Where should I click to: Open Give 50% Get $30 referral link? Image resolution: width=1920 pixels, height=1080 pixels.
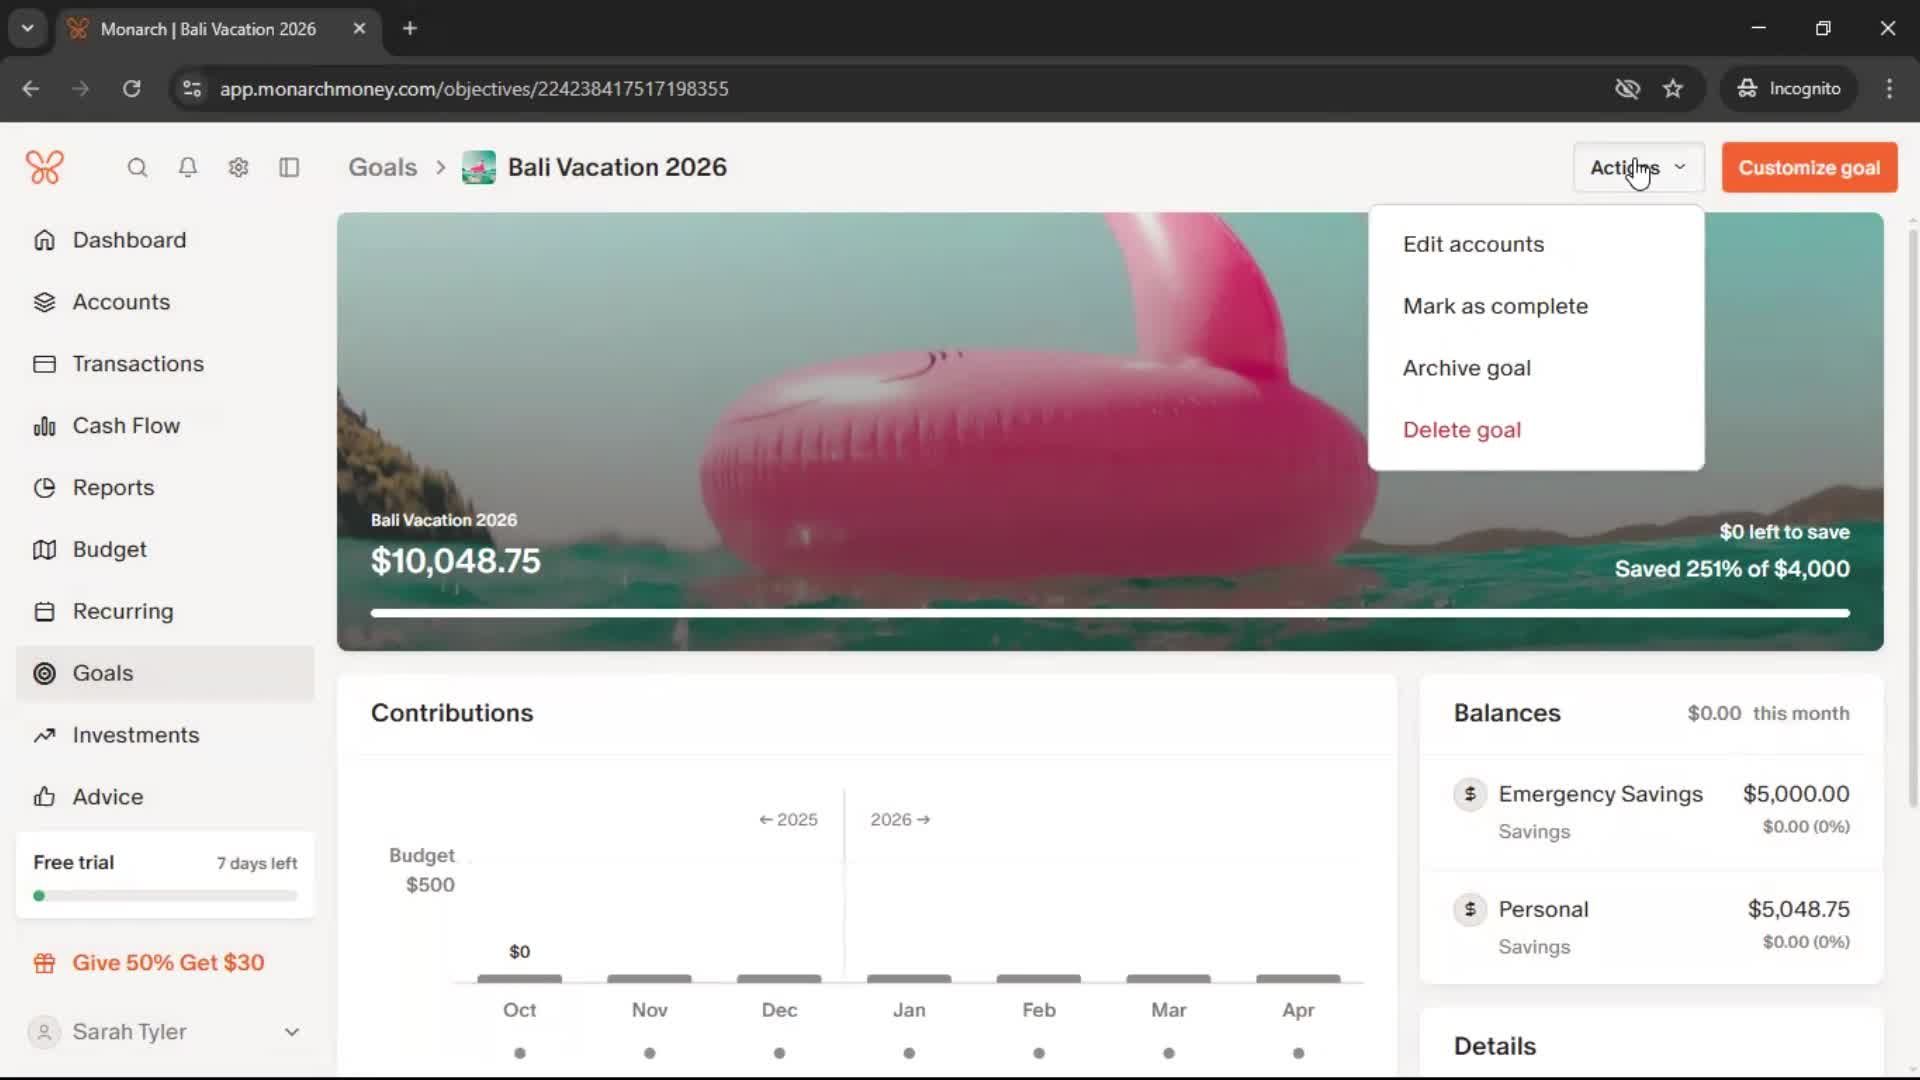168,963
